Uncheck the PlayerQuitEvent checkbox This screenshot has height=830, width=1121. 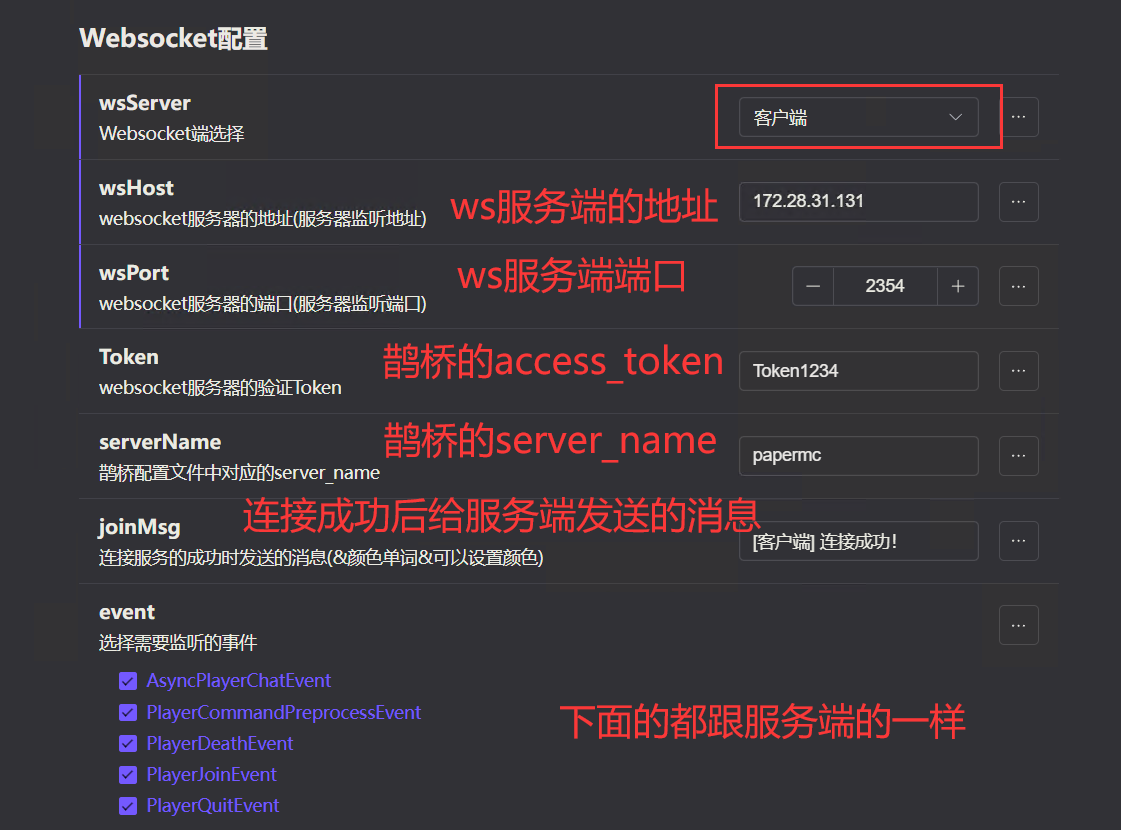pos(128,806)
